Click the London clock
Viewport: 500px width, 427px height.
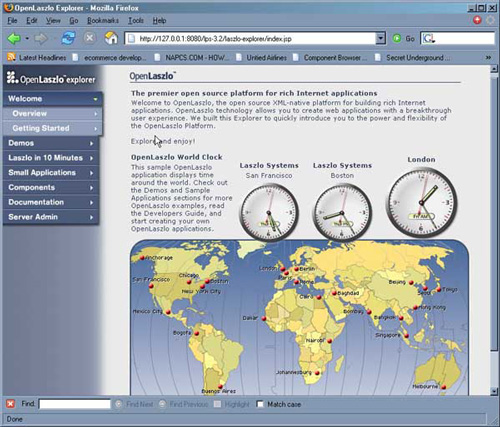[421, 202]
